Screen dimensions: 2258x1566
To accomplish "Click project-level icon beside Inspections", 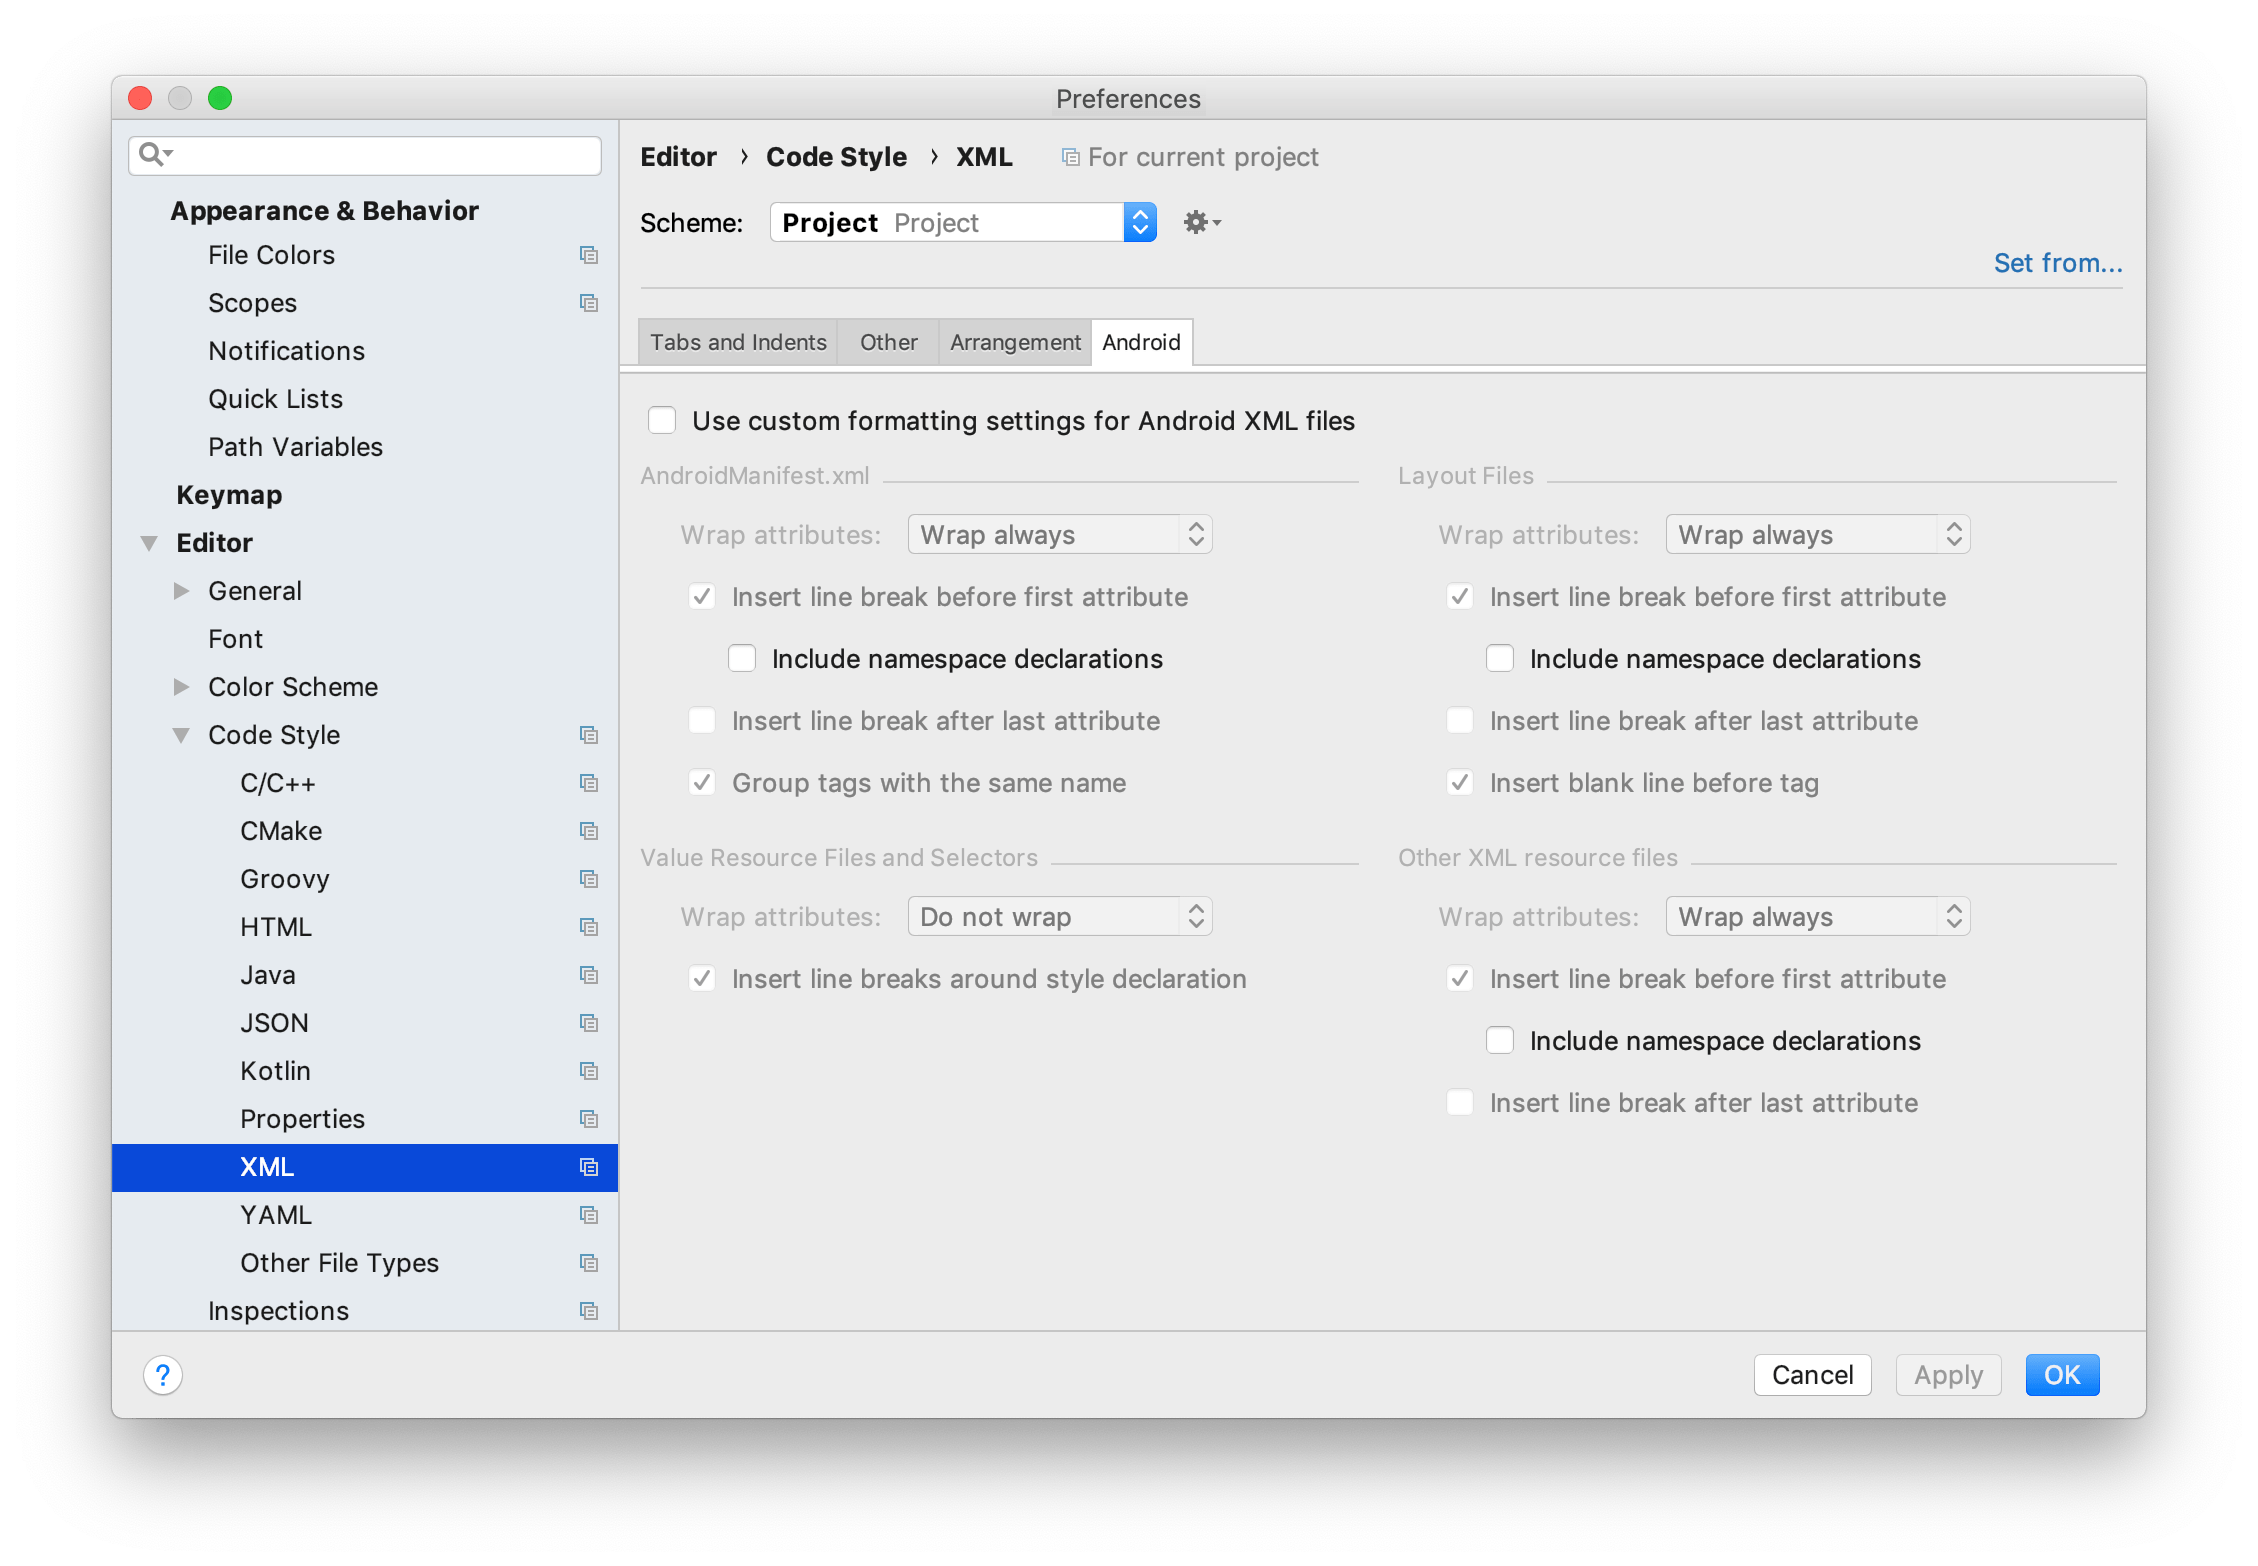I will [589, 1311].
